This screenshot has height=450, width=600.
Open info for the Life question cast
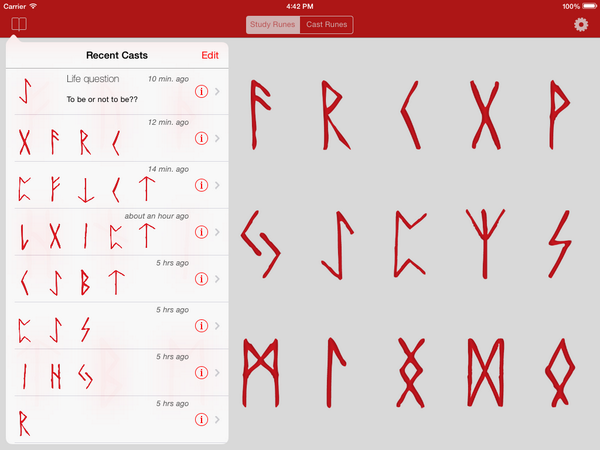pyautogui.click(x=201, y=91)
